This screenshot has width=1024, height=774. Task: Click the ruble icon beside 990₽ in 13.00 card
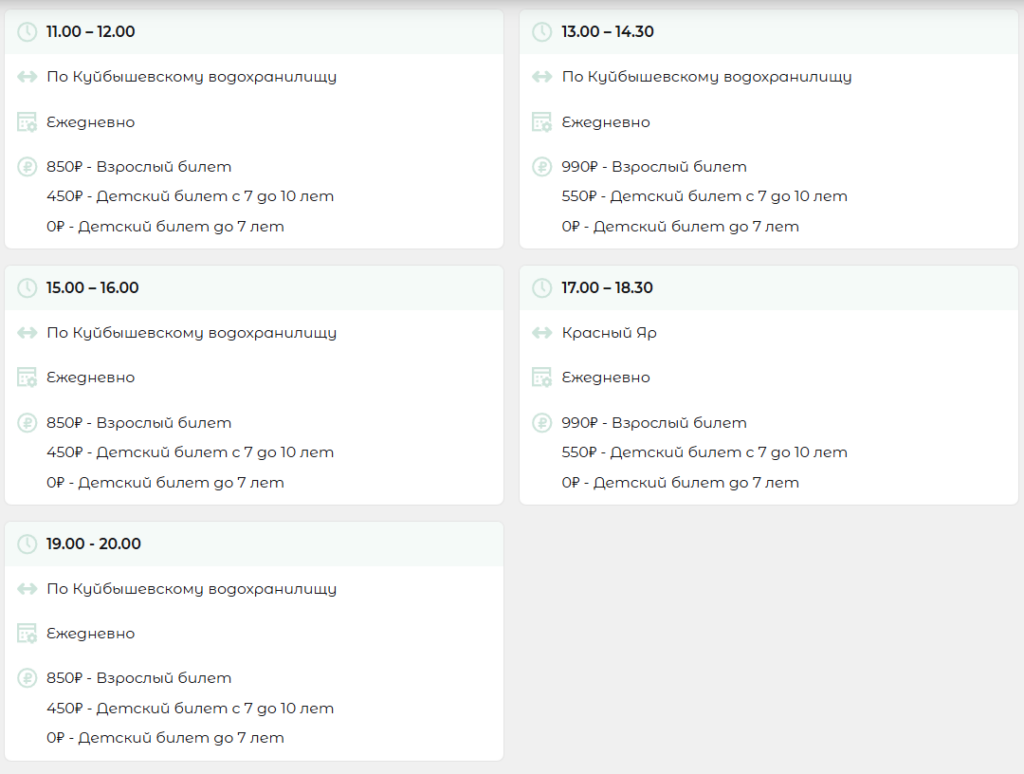(542, 167)
